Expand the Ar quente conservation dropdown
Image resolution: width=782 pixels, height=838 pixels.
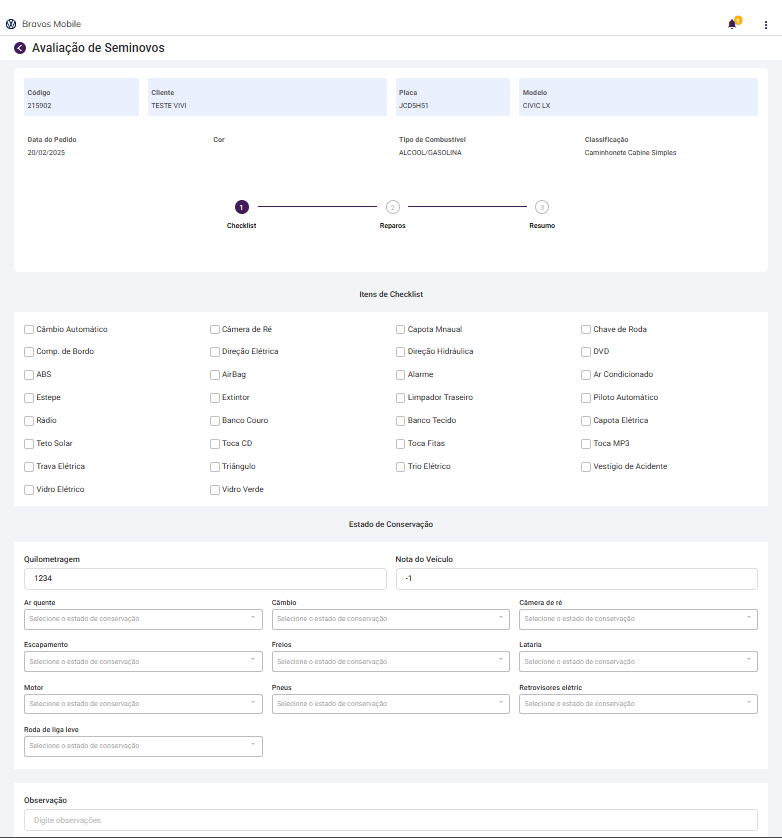click(x=143, y=619)
